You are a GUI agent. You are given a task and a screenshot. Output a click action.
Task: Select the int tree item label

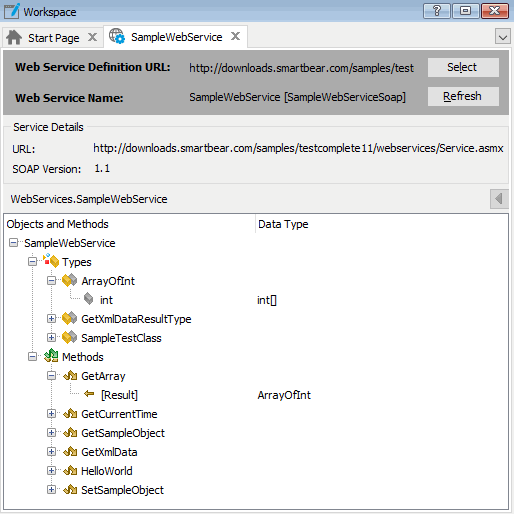click(106, 300)
